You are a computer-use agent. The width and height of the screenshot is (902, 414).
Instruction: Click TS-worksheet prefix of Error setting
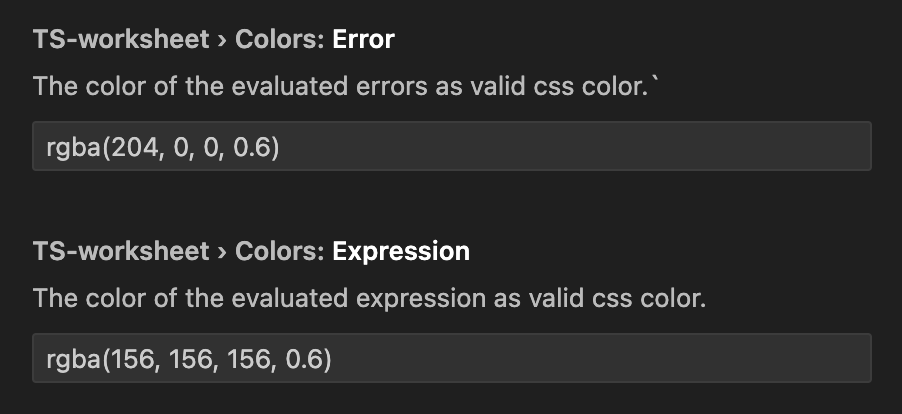[x=119, y=40]
